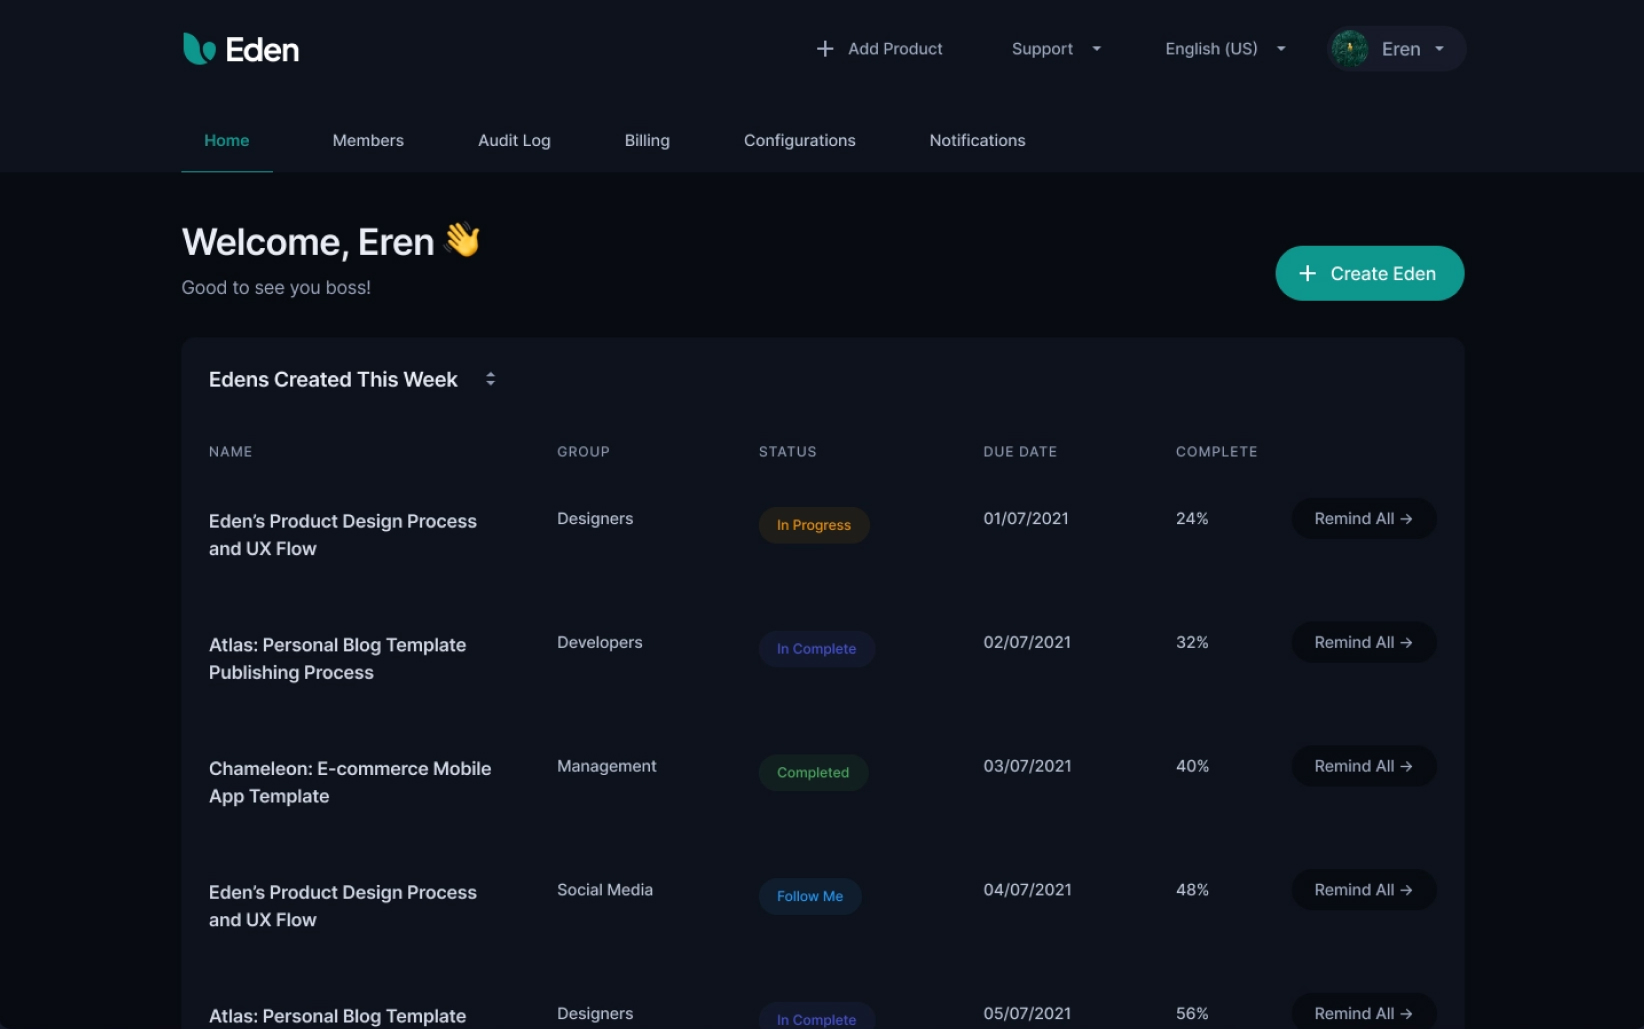Click the Follow Me status badge
This screenshot has height=1030, width=1644.
tap(809, 897)
